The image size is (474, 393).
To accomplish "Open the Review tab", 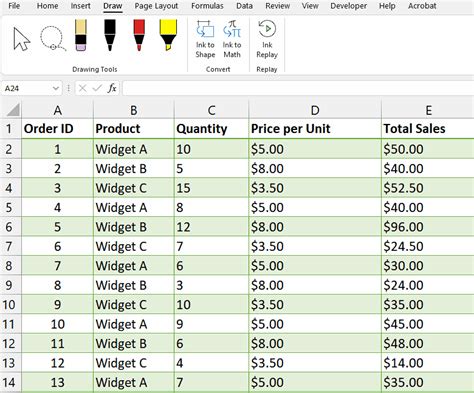I will 278,6.
